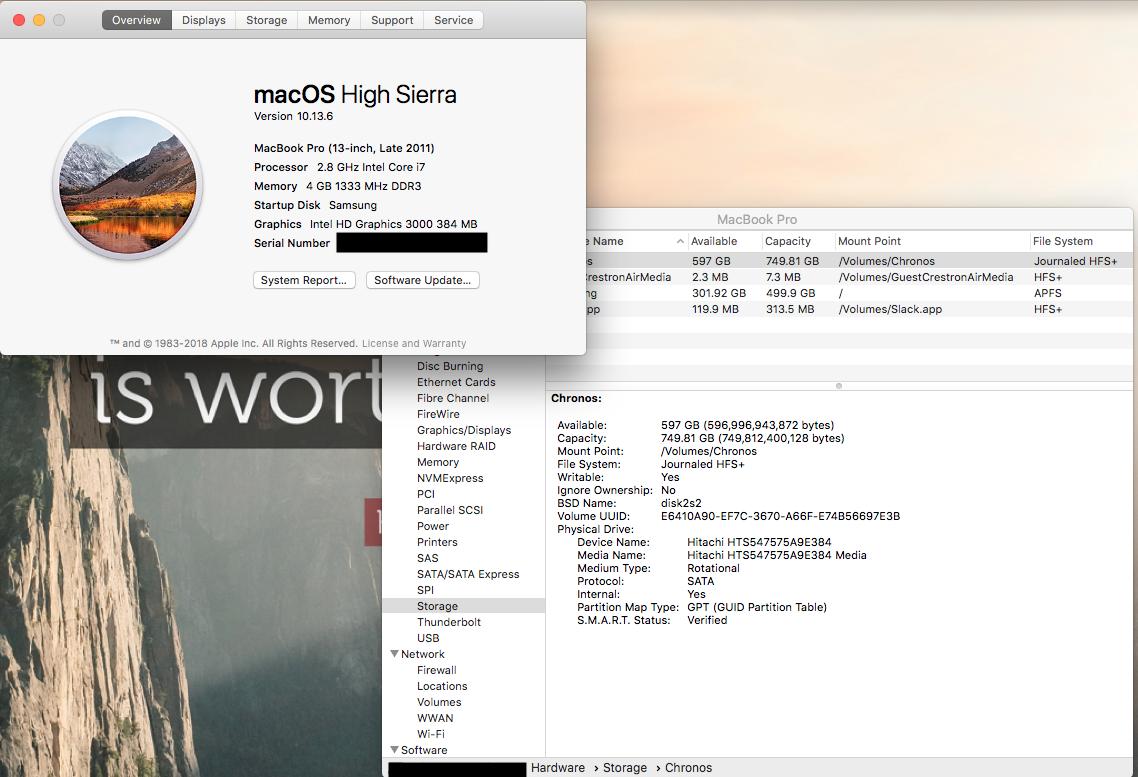The image size is (1138, 777).
Task: Open the License and Warranty link
Action: click(x=414, y=343)
